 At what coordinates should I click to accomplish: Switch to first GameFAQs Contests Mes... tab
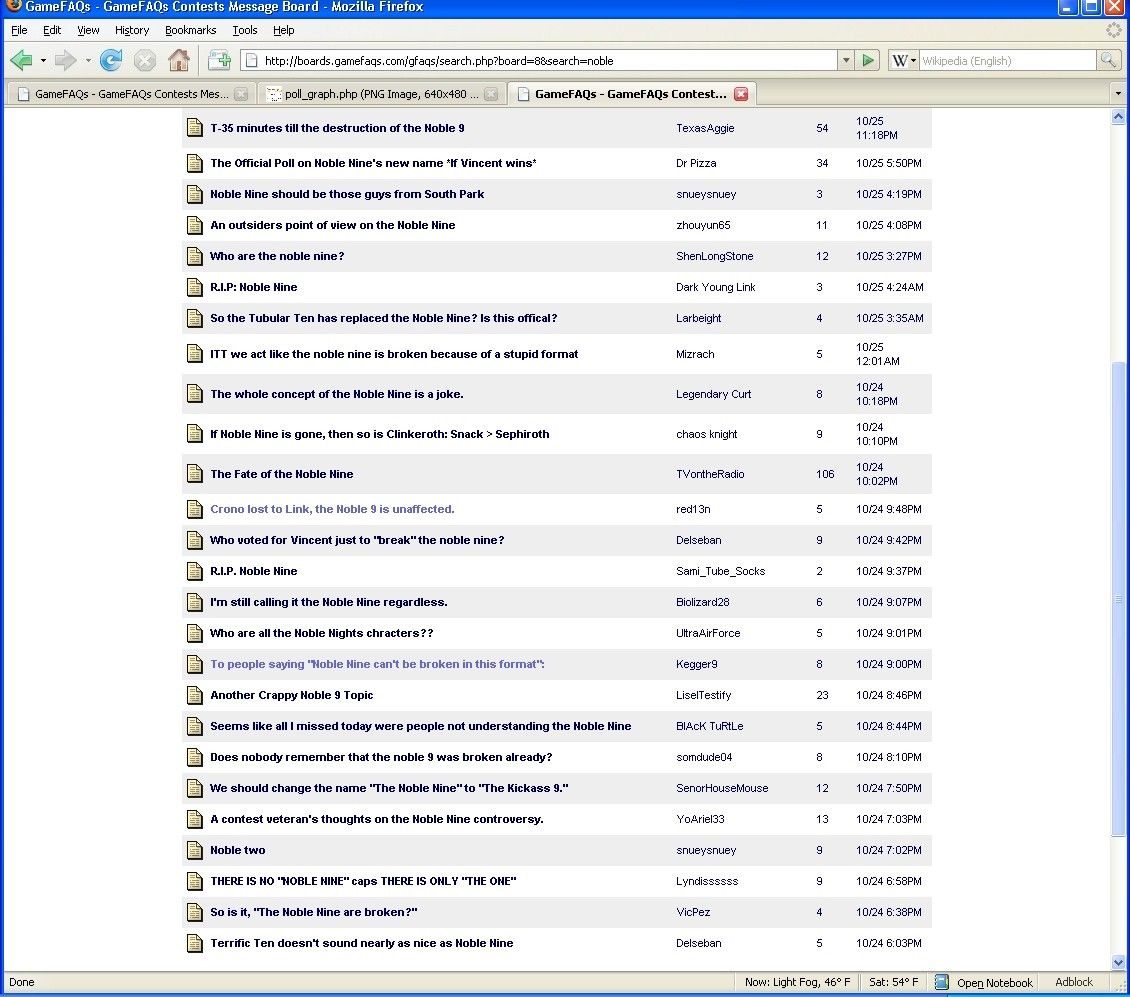(131, 94)
